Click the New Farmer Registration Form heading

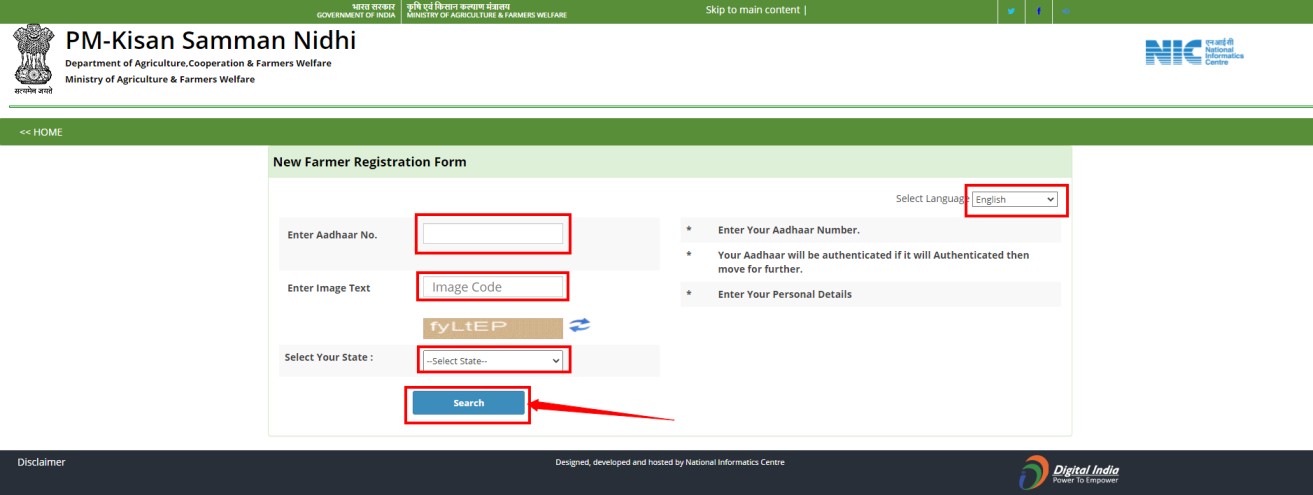[370, 162]
